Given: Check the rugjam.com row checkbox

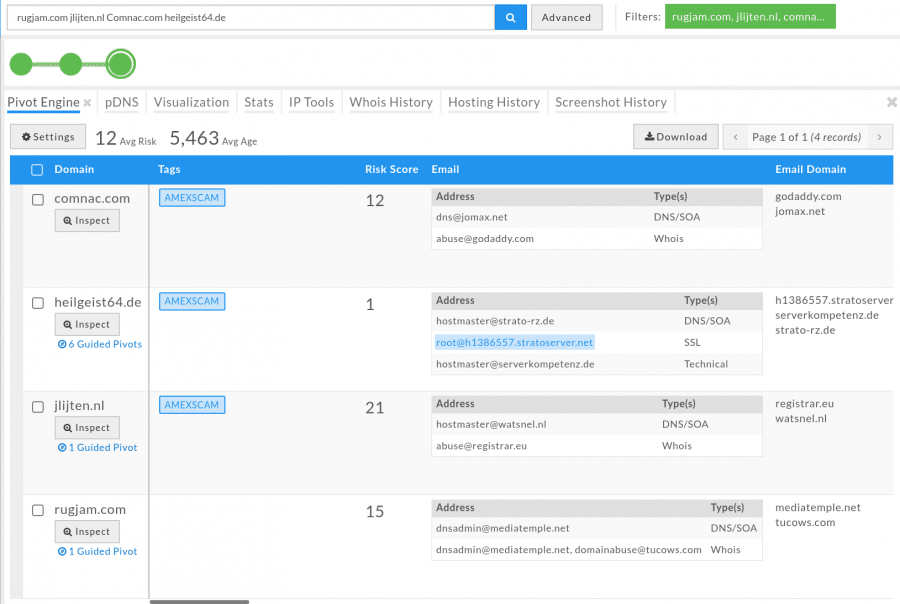Looking at the screenshot, I should [x=38, y=510].
